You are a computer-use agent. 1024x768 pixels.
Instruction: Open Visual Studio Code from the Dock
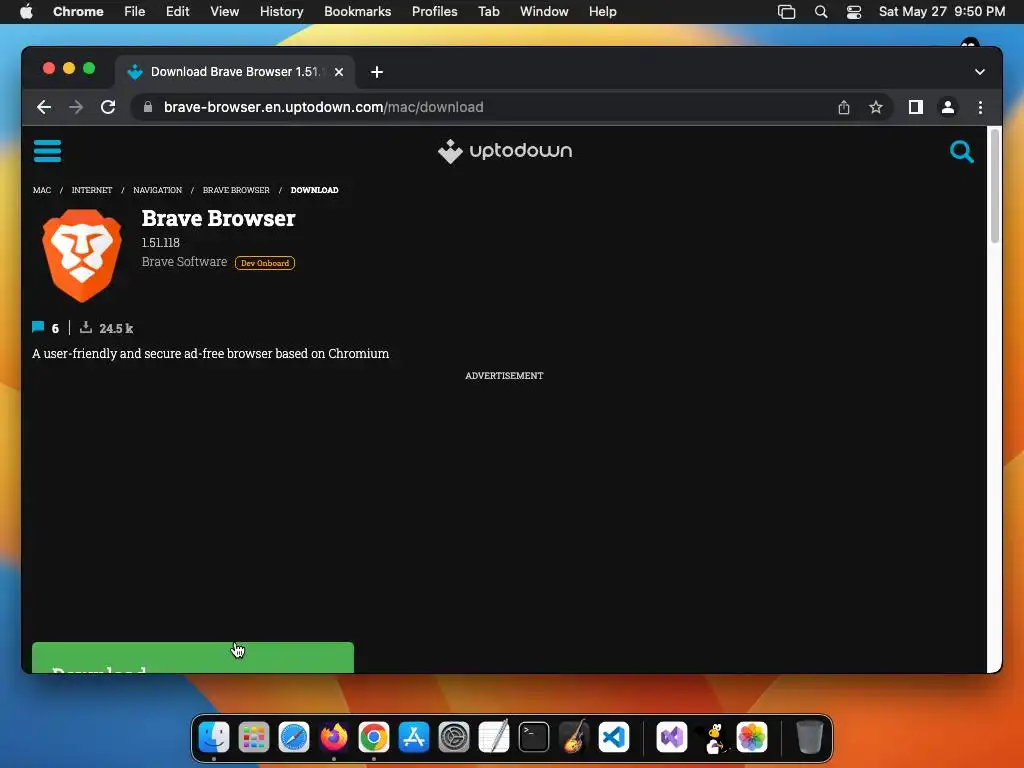(614, 737)
